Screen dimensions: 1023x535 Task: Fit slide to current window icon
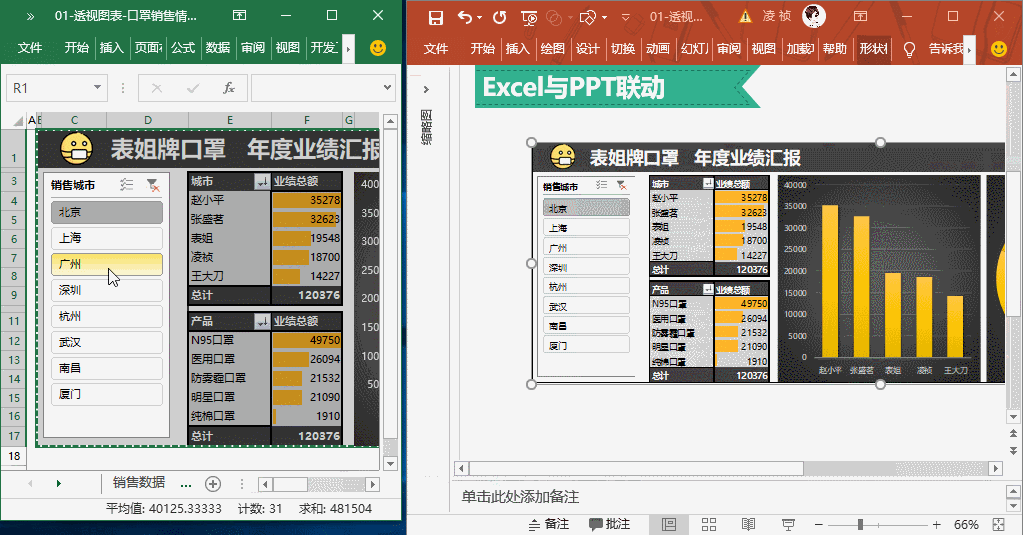[x=998, y=525]
